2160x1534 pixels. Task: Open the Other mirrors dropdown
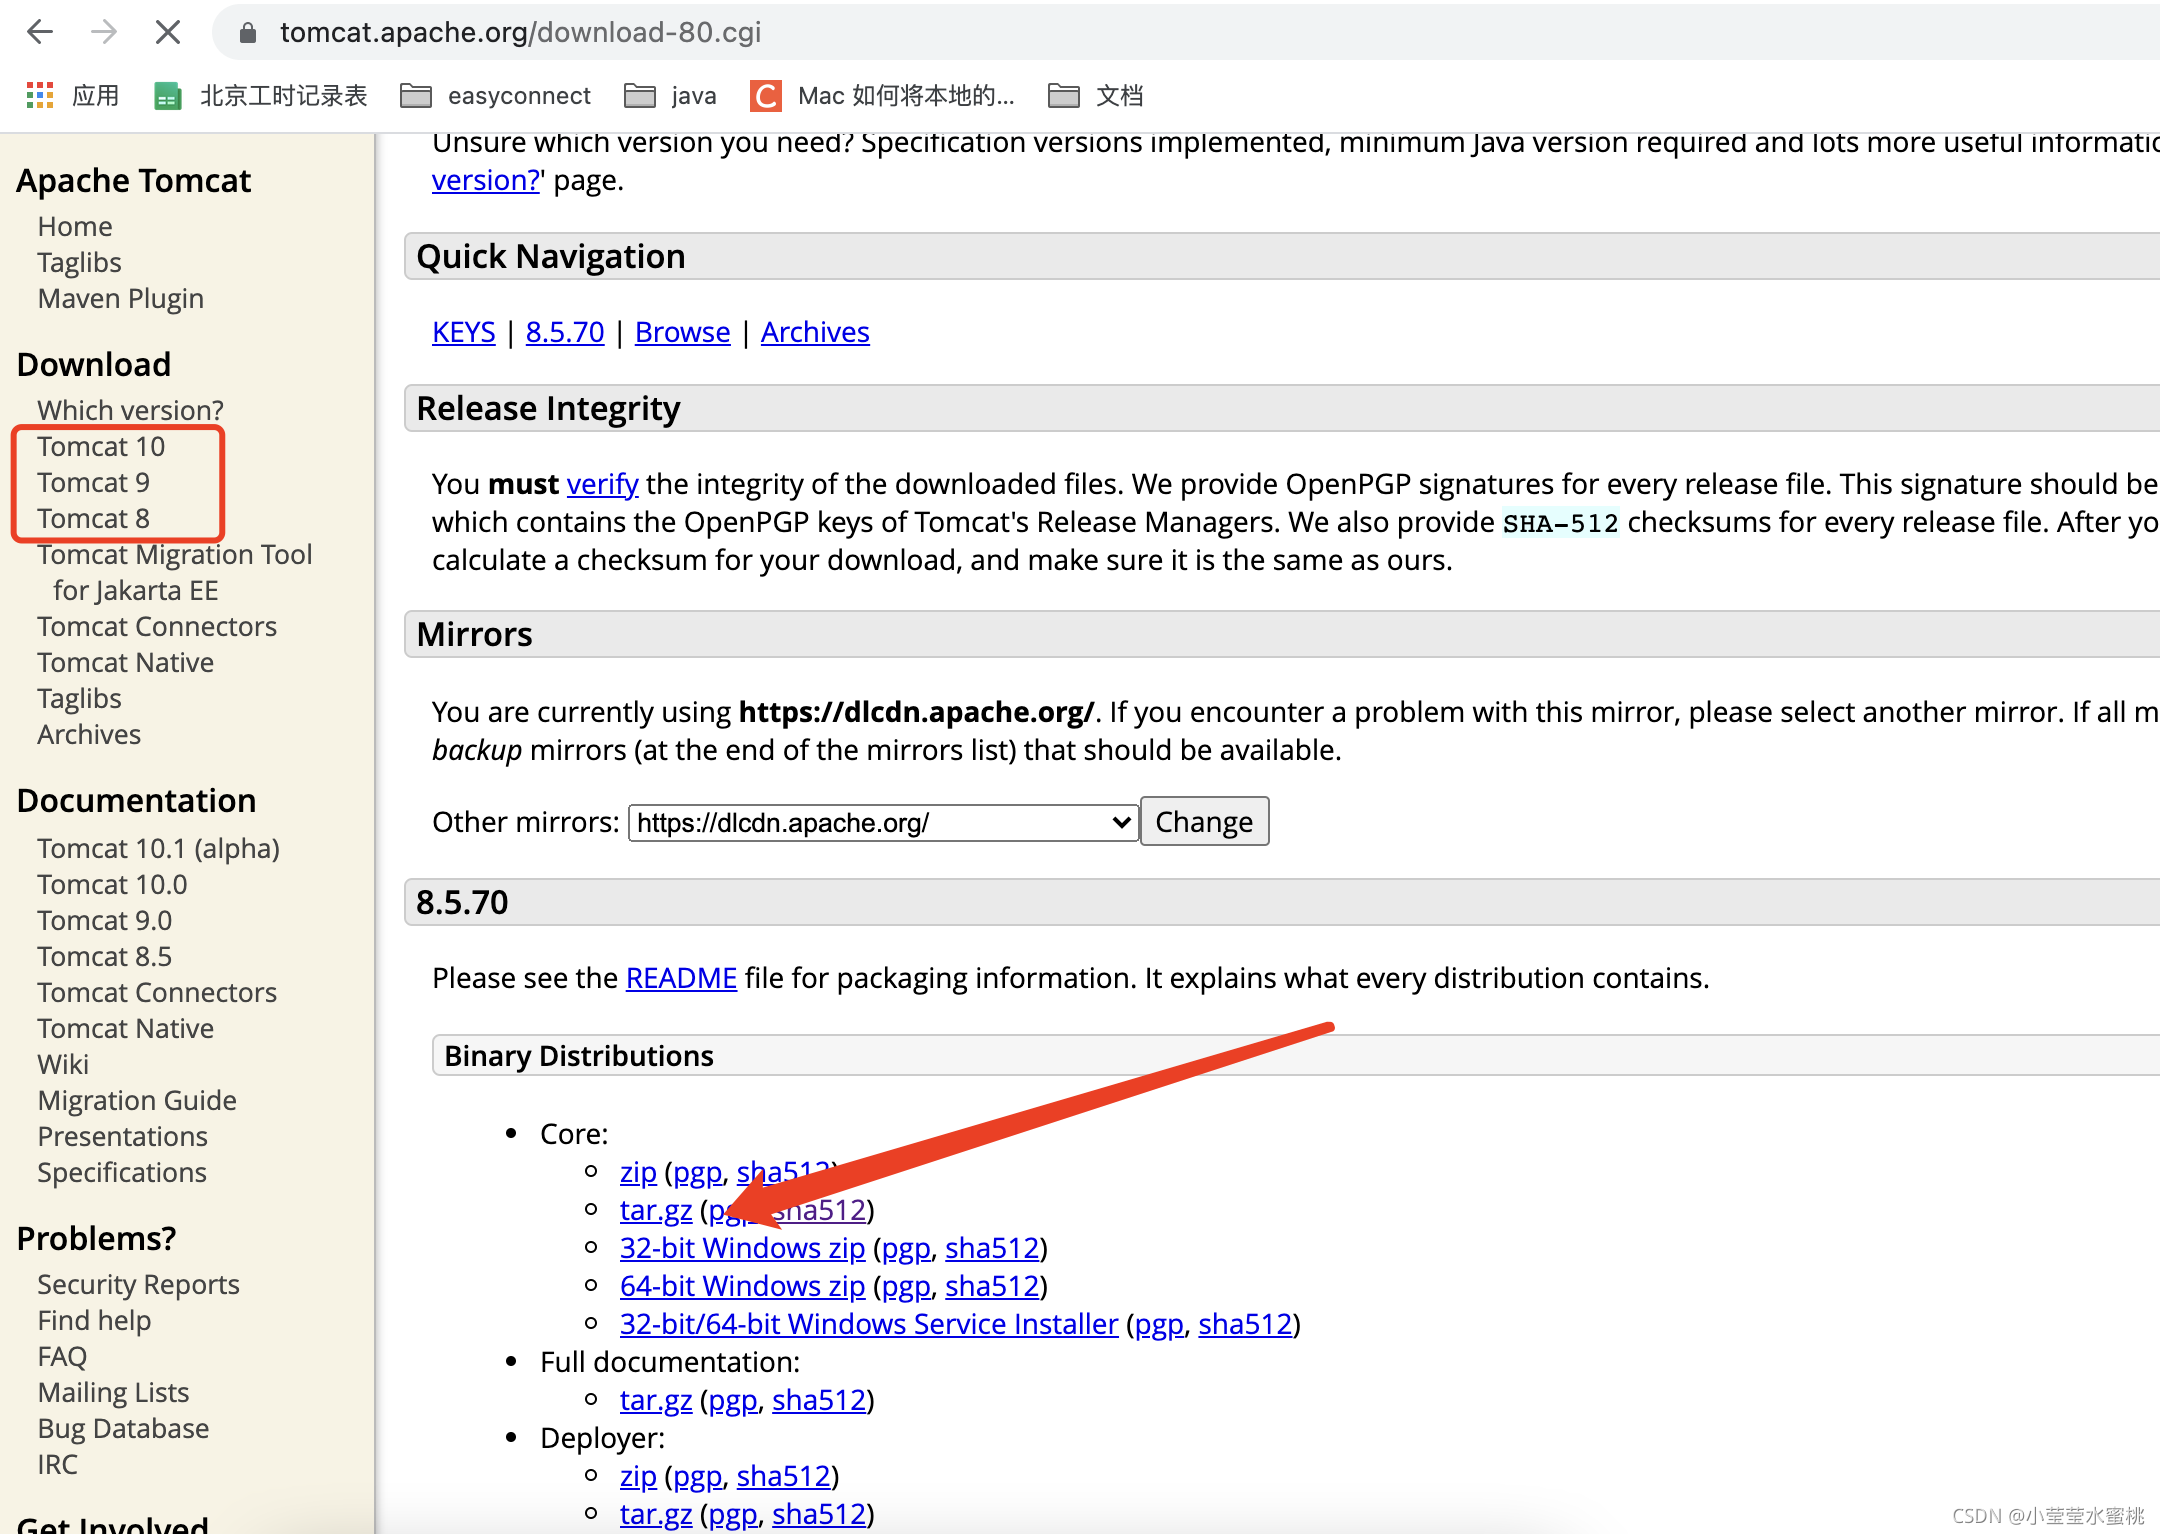pos(883,822)
